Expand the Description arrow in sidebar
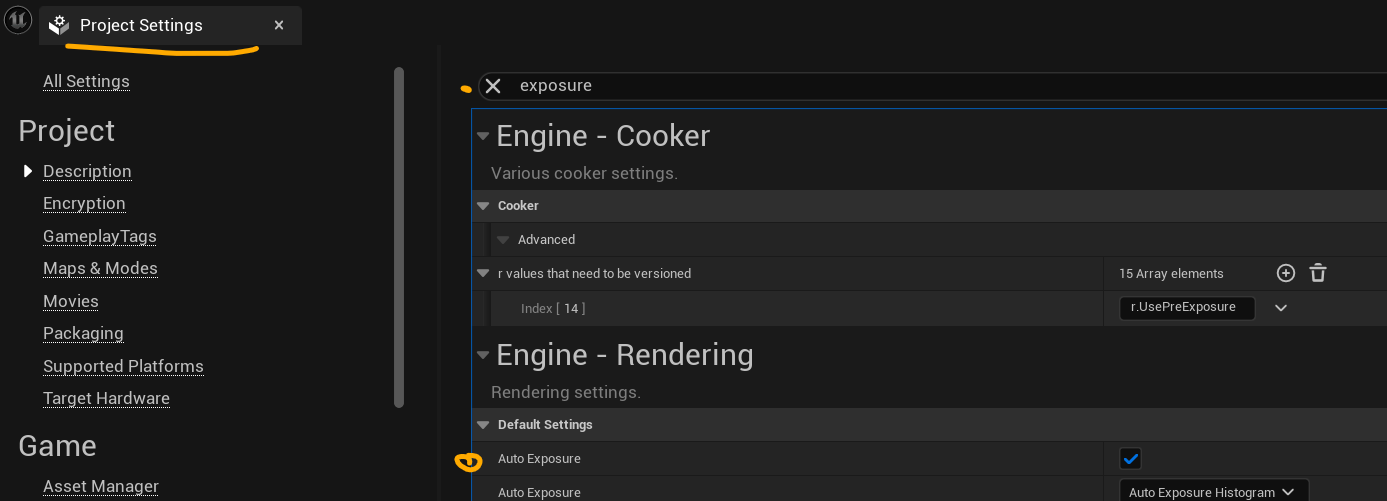This screenshot has height=501, width=1387. pos(28,171)
